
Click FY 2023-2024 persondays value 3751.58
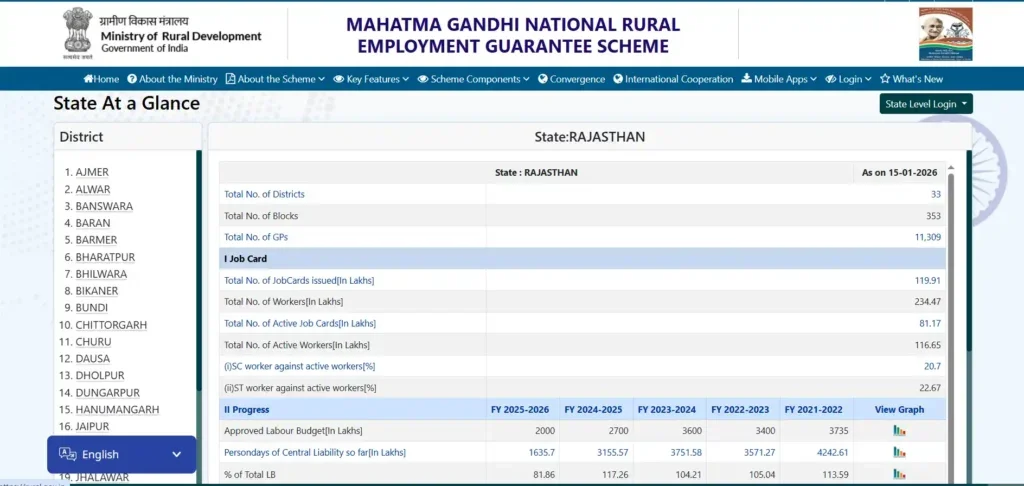[x=686, y=452]
